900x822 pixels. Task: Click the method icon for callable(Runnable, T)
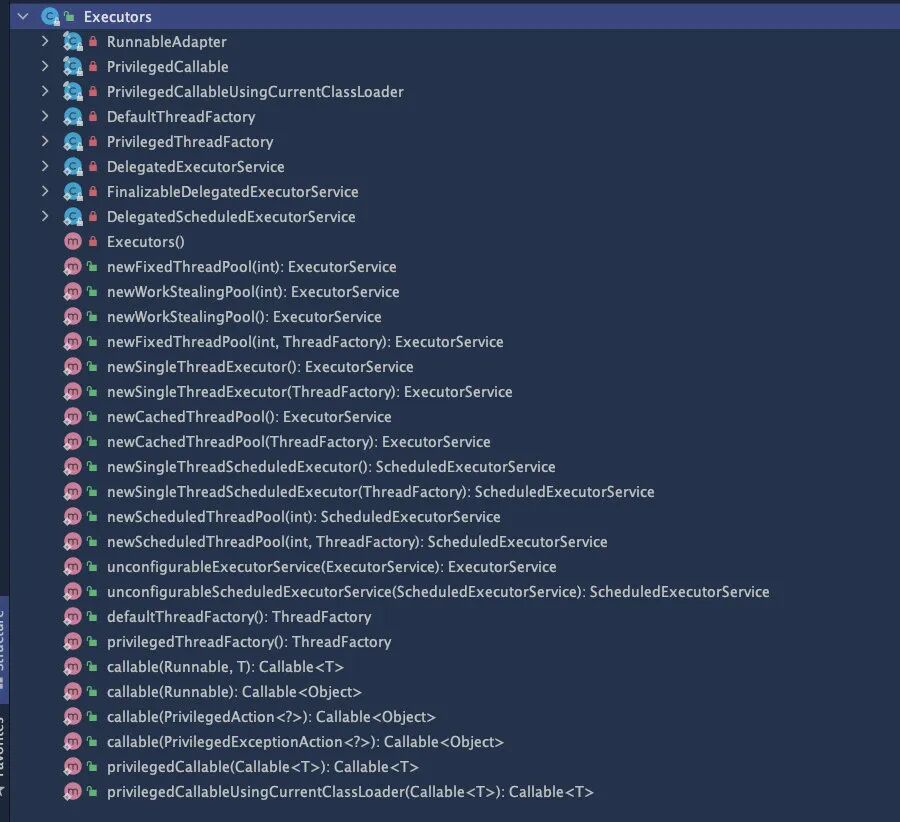click(x=72, y=667)
